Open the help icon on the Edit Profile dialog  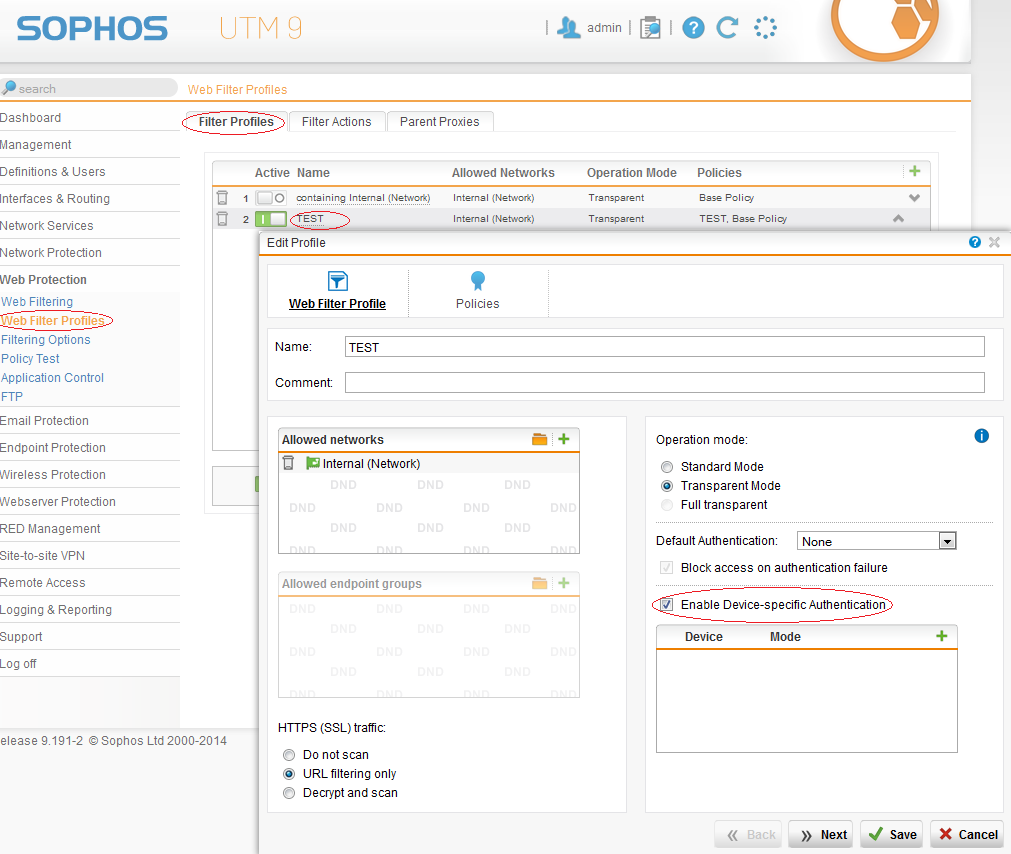pos(974,242)
